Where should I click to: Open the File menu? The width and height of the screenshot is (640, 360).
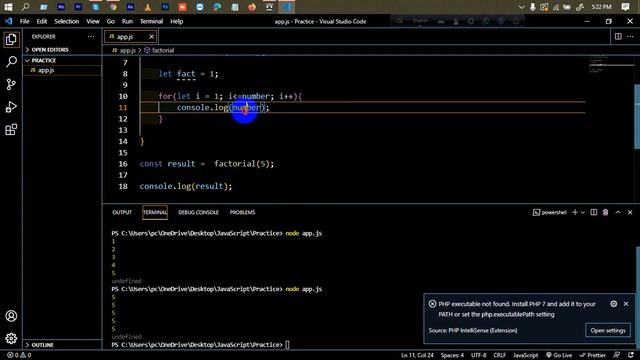(24, 21)
